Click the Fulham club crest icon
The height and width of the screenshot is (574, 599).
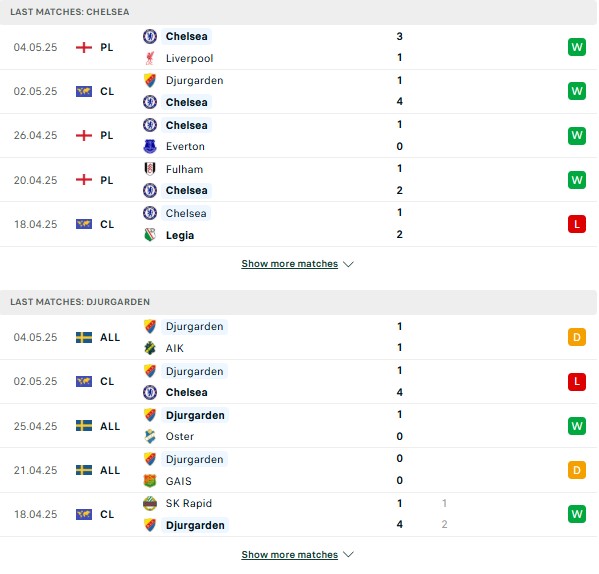(150, 169)
